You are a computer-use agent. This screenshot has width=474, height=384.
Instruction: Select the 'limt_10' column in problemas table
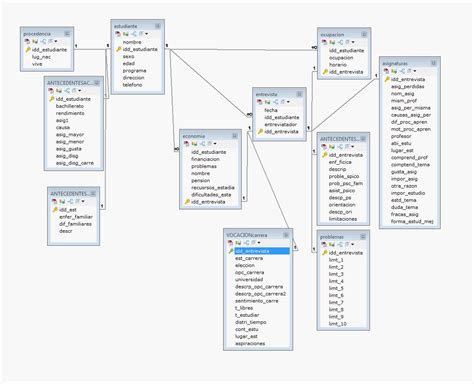pyautogui.click(x=338, y=324)
